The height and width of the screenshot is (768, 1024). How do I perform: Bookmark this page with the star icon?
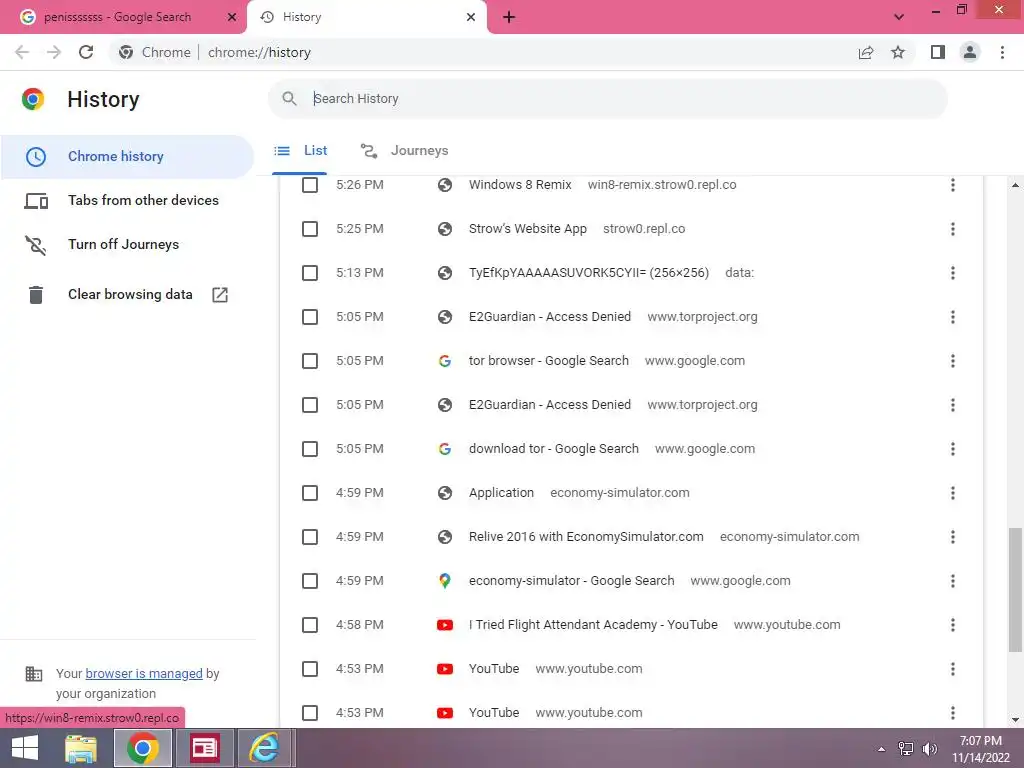(x=898, y=52)
